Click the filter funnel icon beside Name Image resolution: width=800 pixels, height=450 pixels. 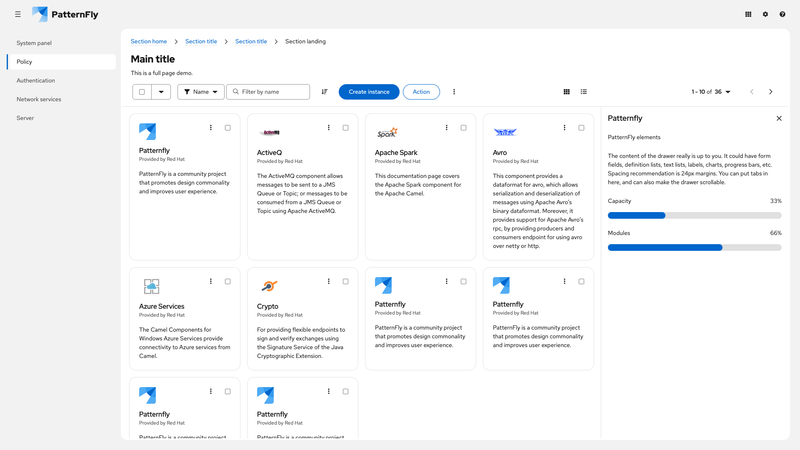pyautogui.click(x=187, y=92)
